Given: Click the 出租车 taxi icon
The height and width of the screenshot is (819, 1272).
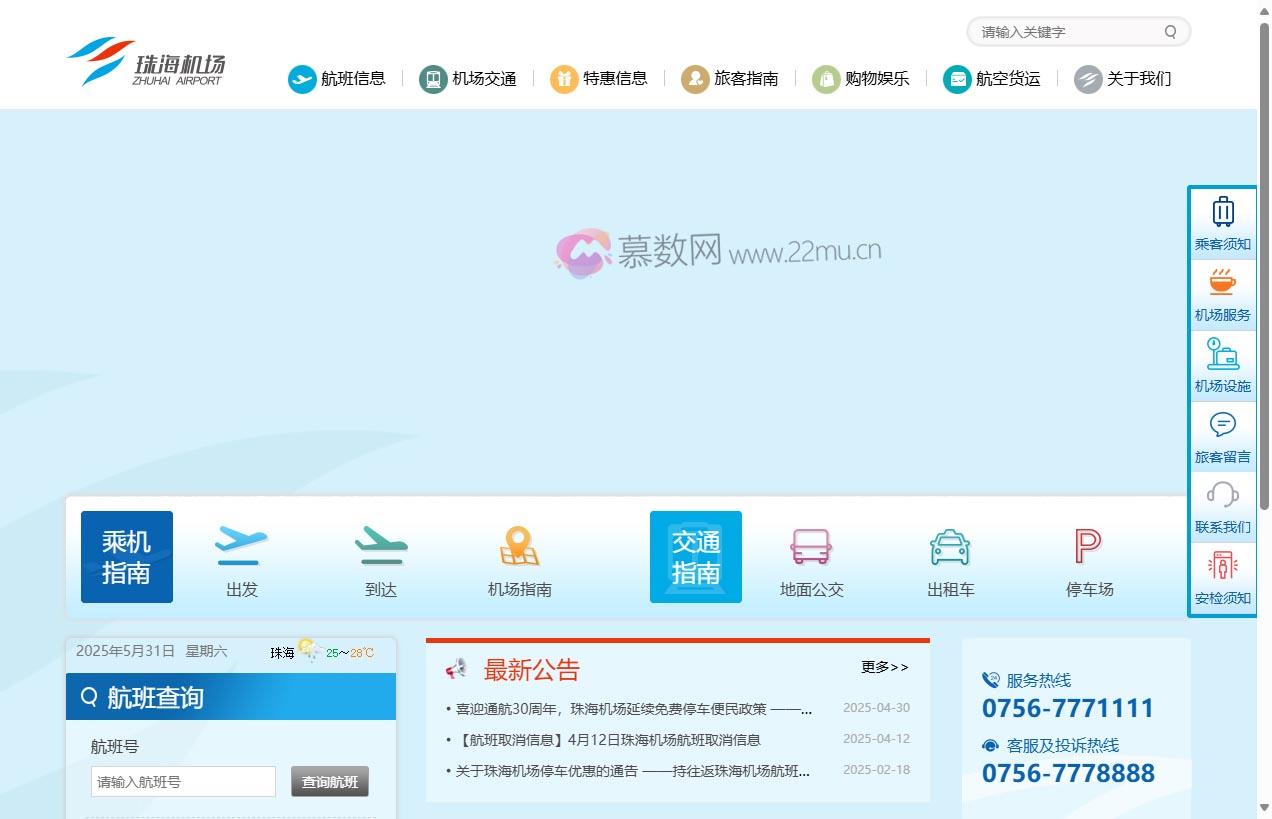Looking at the screenshot, I should [949, 547].
